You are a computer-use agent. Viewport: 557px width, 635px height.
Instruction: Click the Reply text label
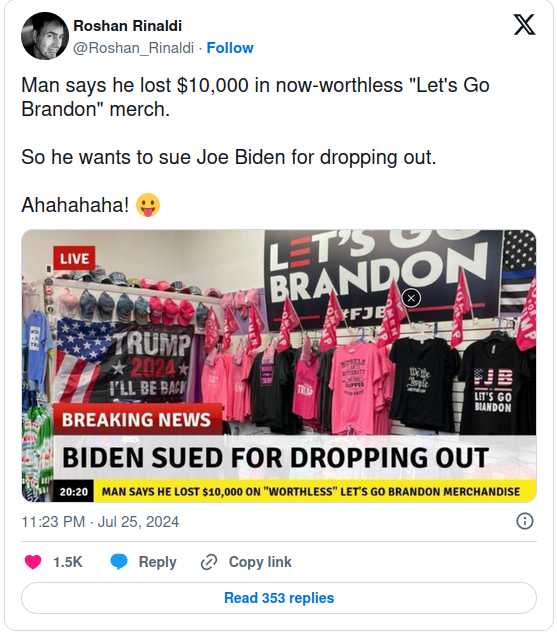158,562
